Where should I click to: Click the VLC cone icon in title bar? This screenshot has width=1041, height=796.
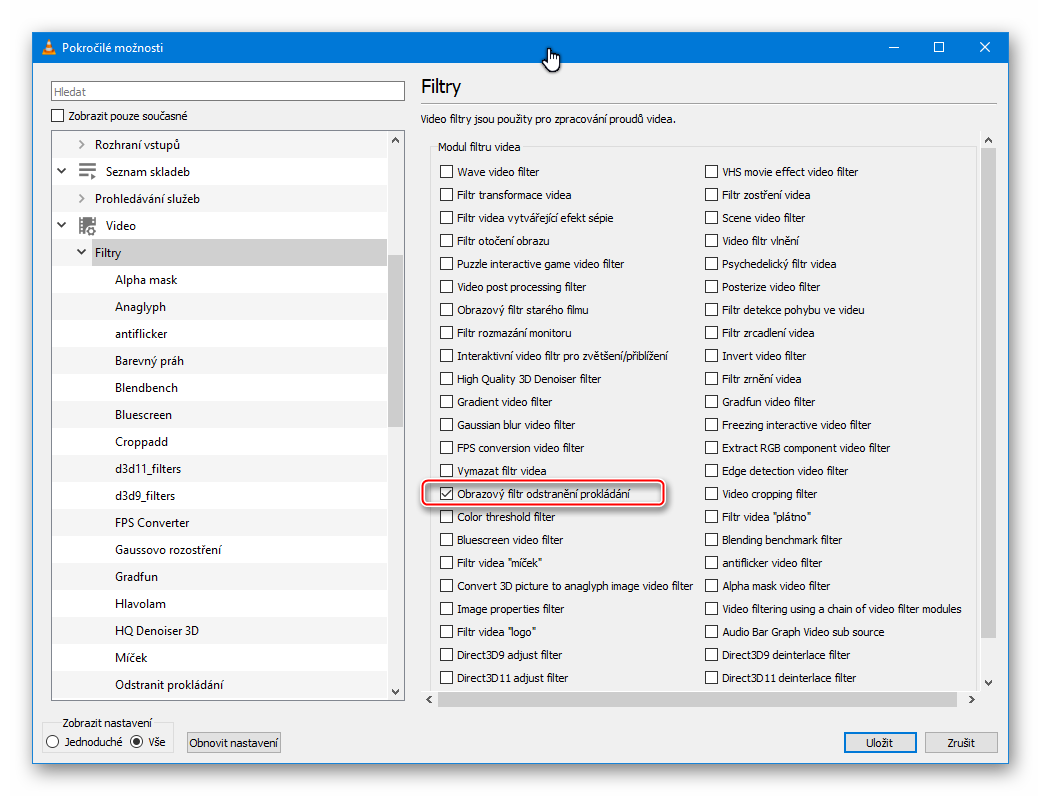pyautogui.click(x=49, y=47)
